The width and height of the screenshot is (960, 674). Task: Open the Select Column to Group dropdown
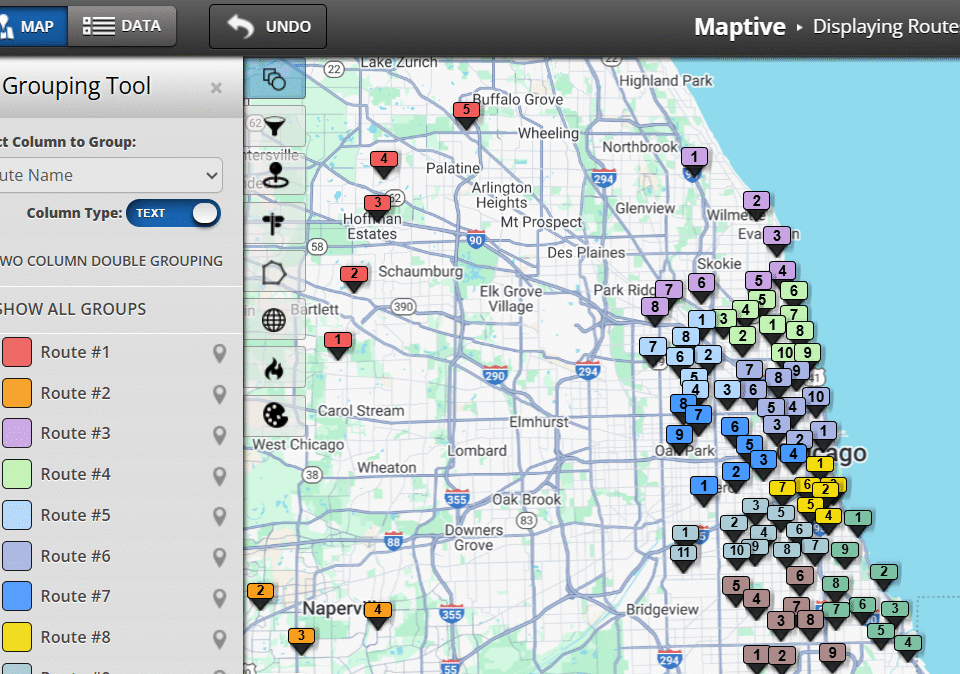pyautogui.click(x=110, y=175)
